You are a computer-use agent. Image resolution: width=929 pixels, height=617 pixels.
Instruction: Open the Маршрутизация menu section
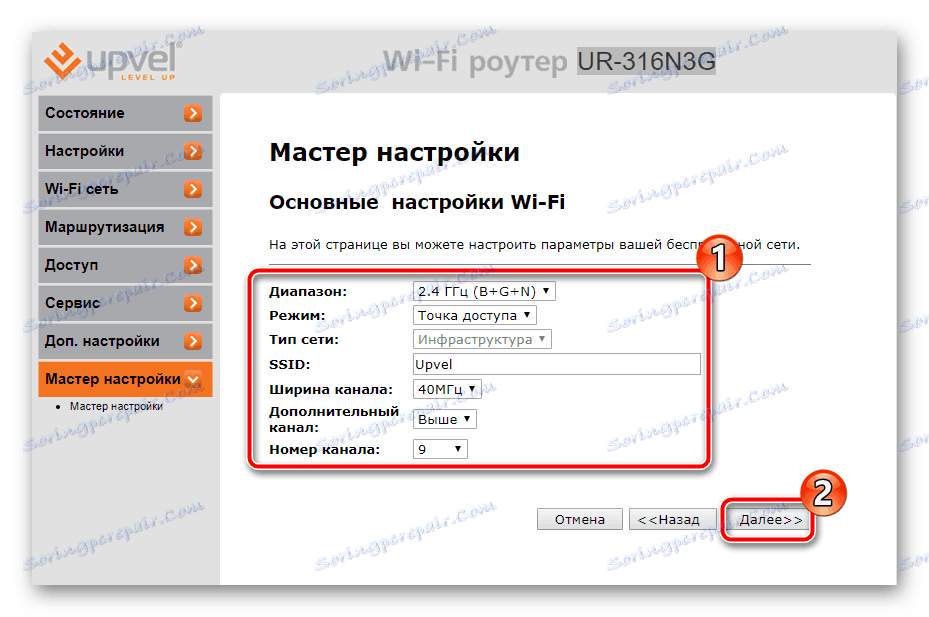click(x=125, y=227)
